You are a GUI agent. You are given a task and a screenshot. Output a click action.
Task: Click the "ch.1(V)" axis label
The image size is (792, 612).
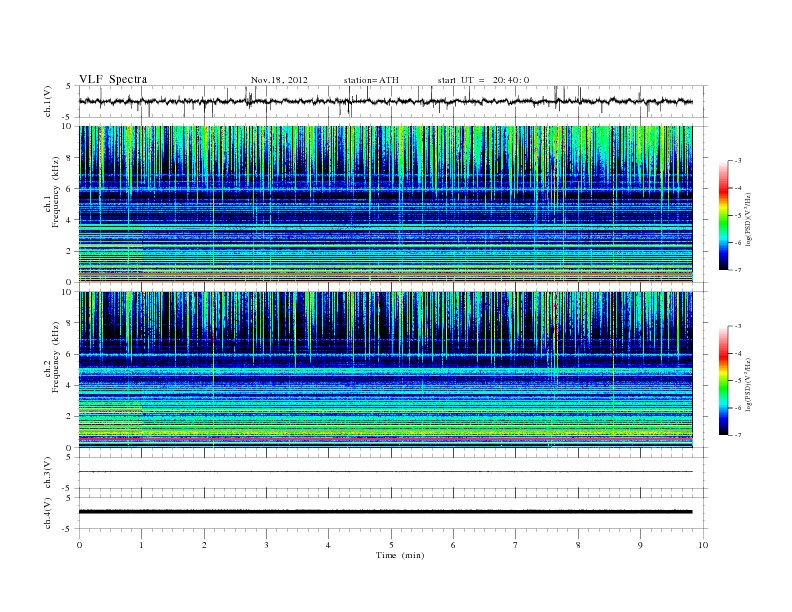point(48,101)
